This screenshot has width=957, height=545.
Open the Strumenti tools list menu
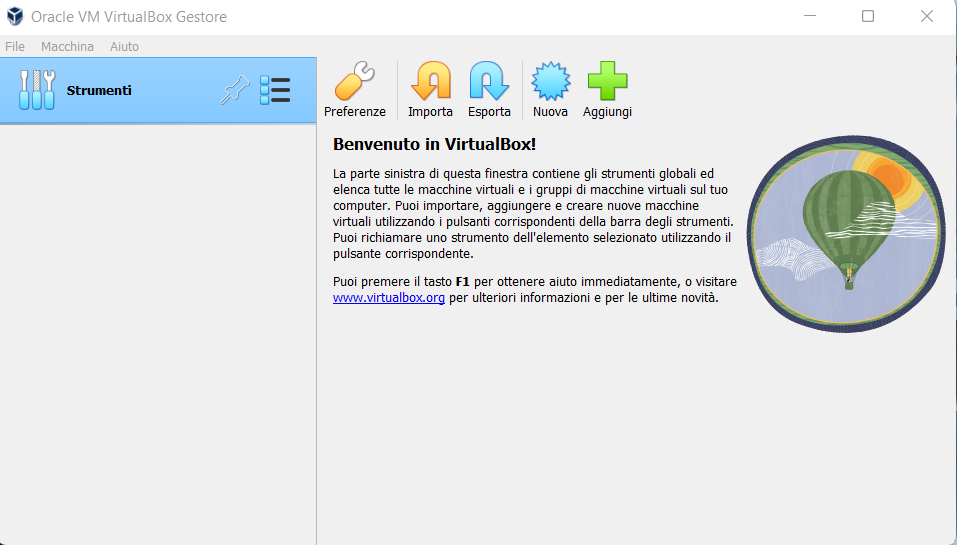pos(275,90)
